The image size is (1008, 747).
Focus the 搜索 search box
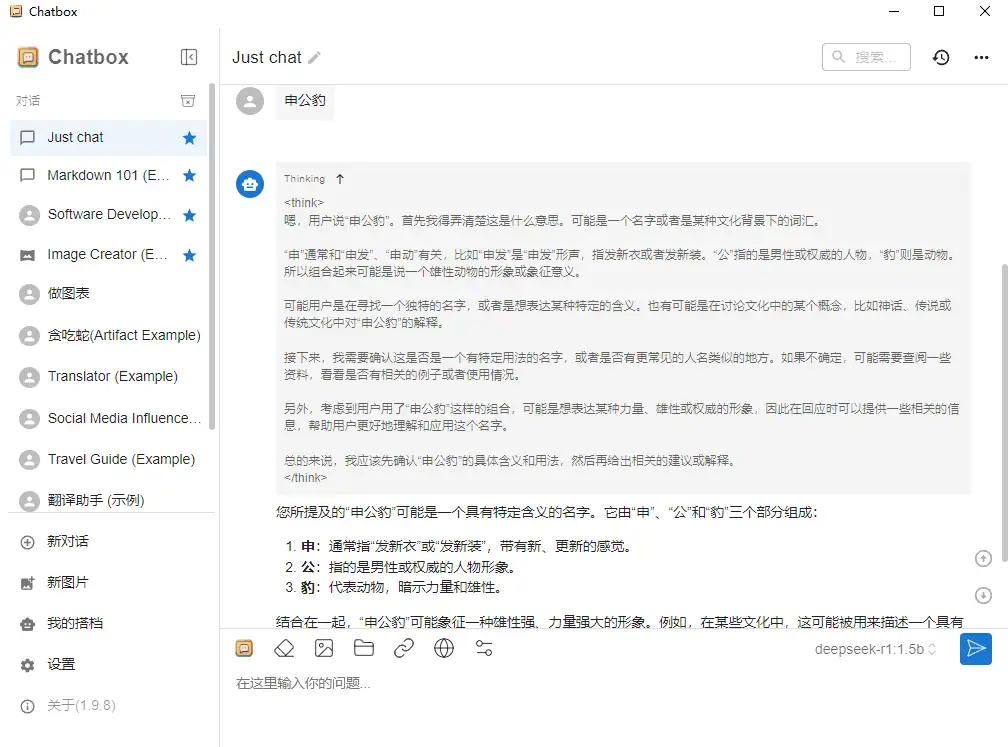coord(866,57)
